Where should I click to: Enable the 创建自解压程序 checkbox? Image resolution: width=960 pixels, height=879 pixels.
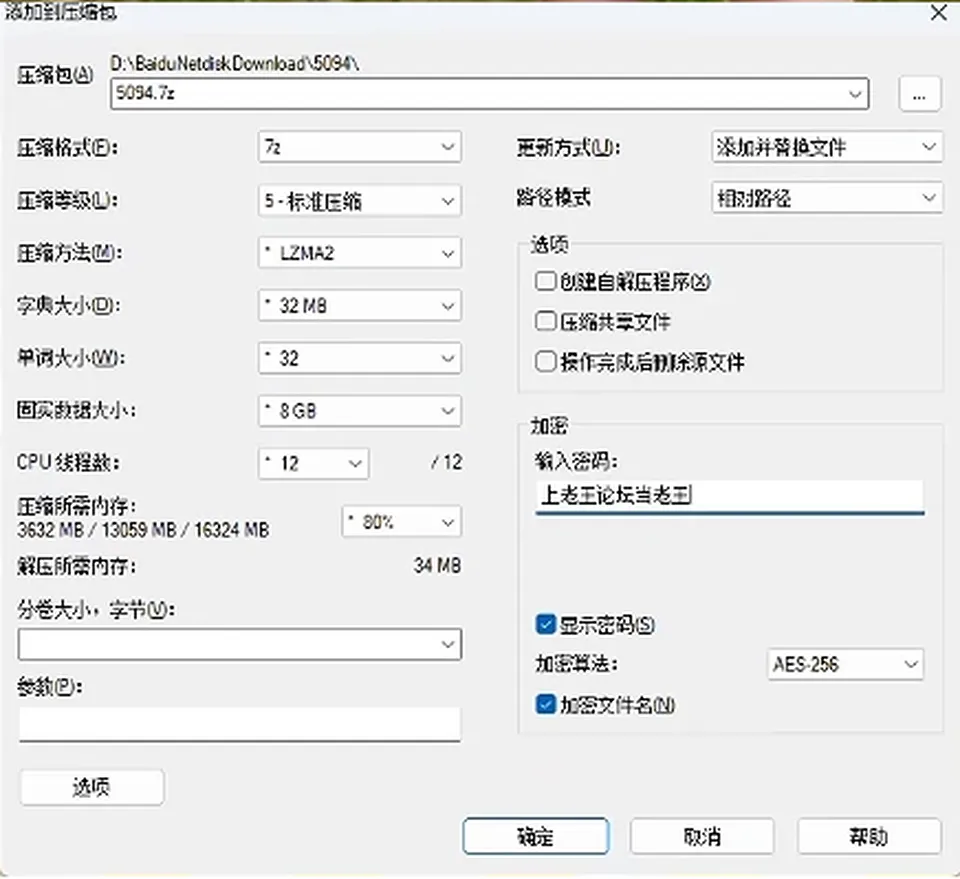pos(546,282)
